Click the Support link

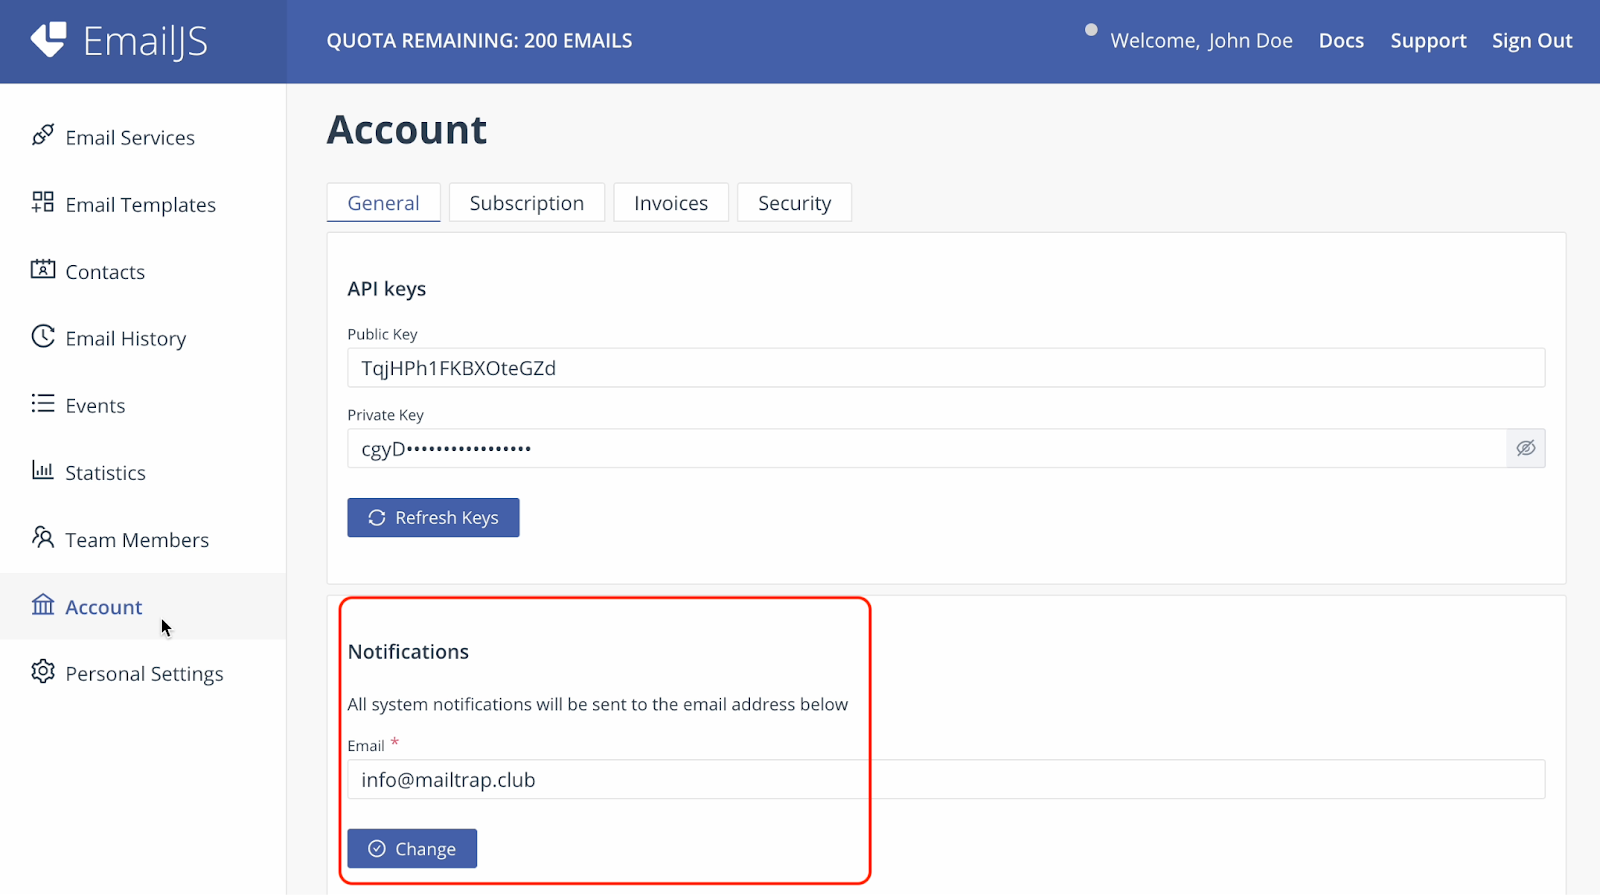[1428, 41]
